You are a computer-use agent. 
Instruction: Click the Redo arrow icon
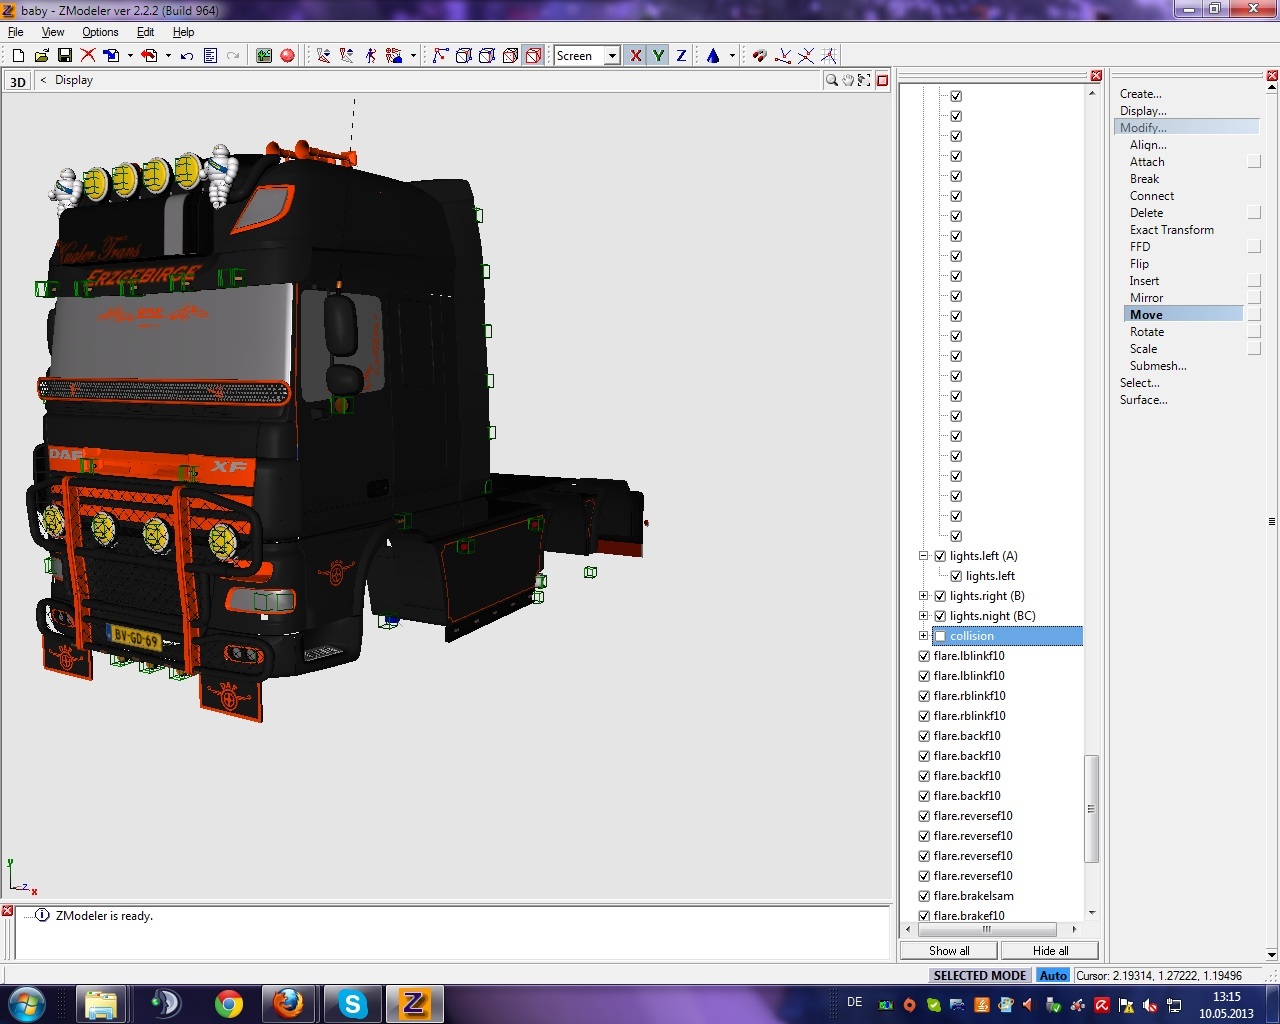233,56
